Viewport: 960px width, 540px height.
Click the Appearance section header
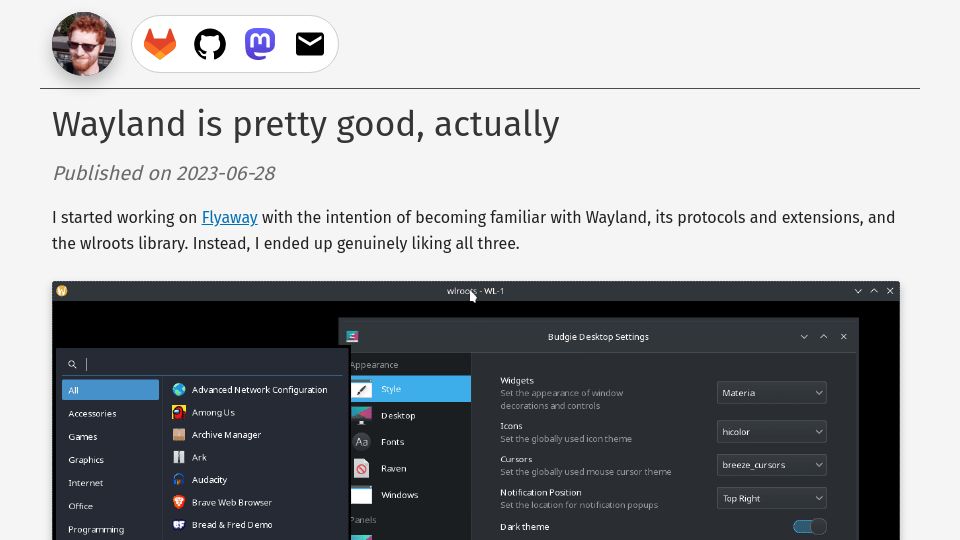tap(374, 365)
